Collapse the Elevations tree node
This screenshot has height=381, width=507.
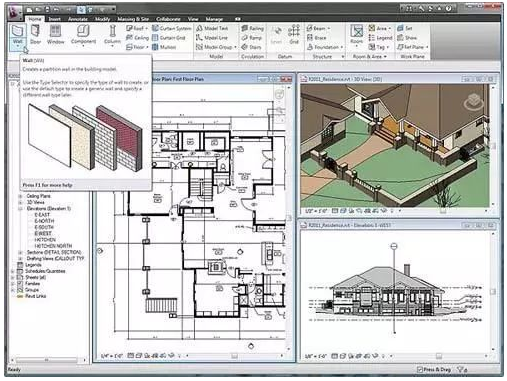pos(20,209)
